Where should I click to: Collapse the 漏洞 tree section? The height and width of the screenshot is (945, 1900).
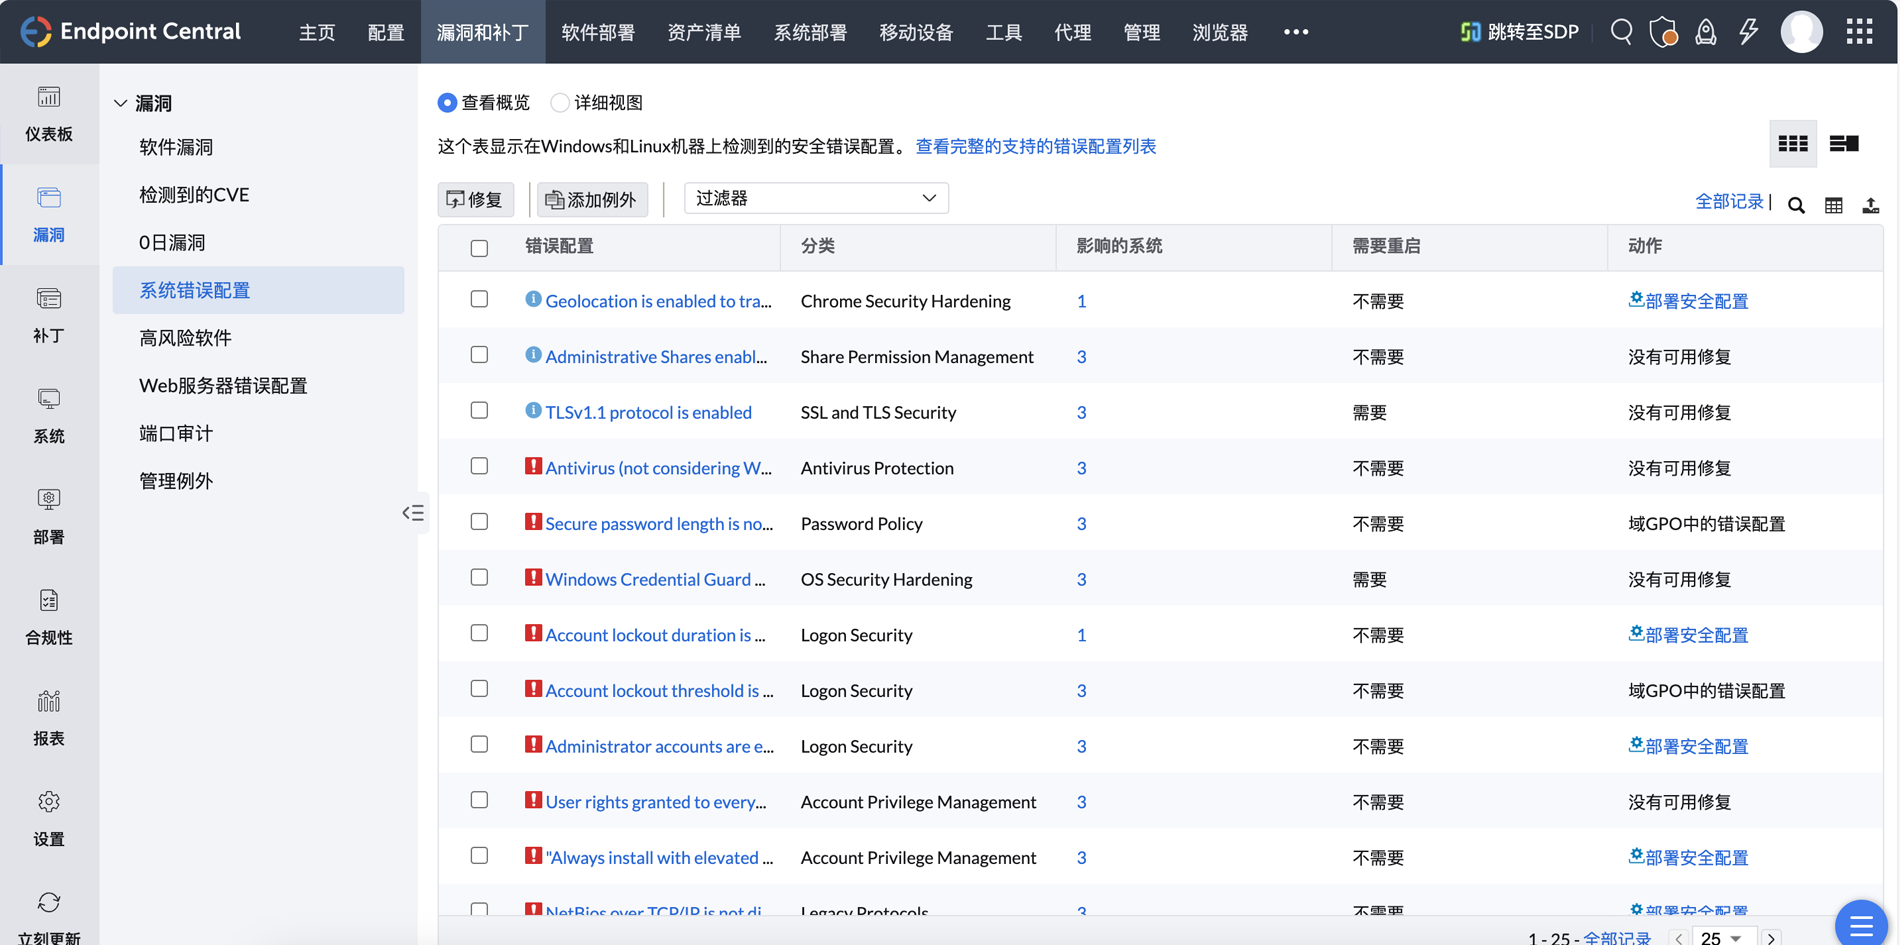121,103
